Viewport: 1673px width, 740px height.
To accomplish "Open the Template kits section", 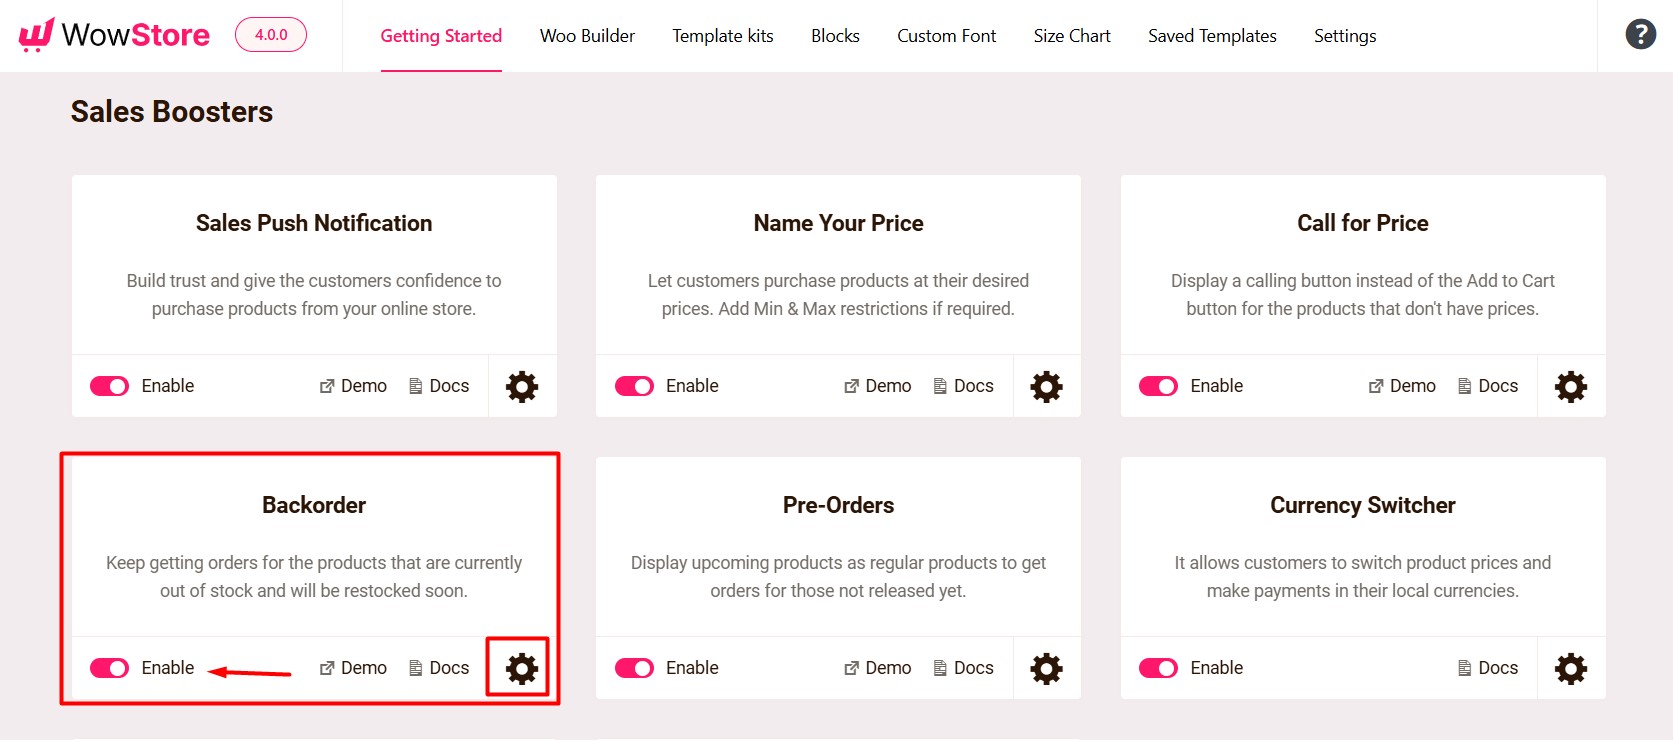I will pyautogui.click(x=722, y=35).
